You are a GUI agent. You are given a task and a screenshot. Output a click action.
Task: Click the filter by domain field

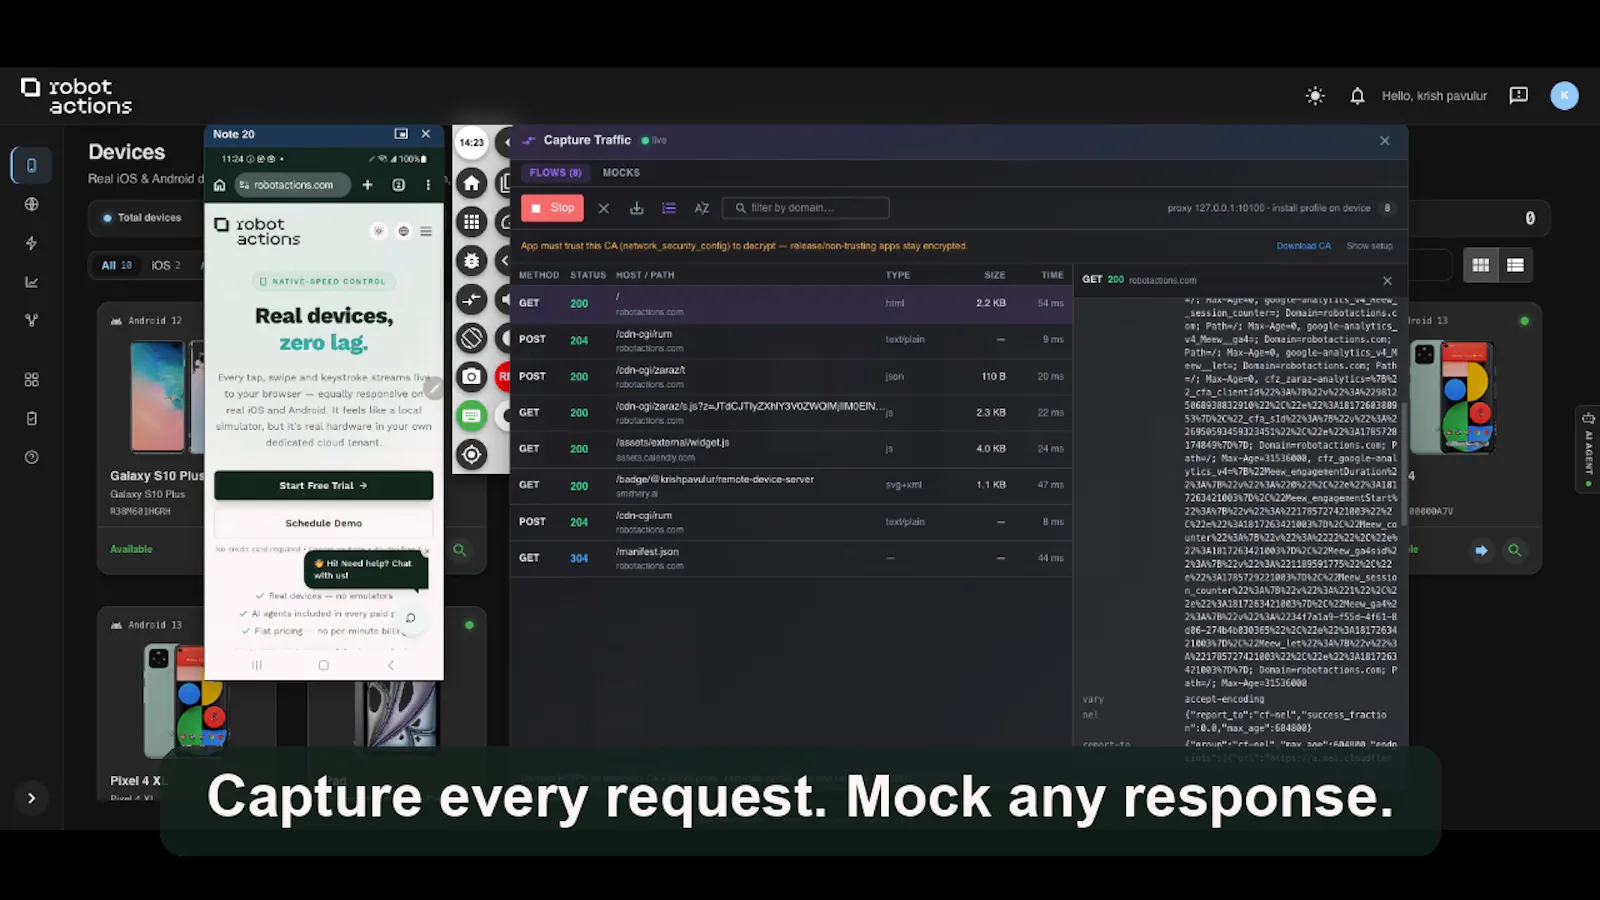(x=806, y=208)
